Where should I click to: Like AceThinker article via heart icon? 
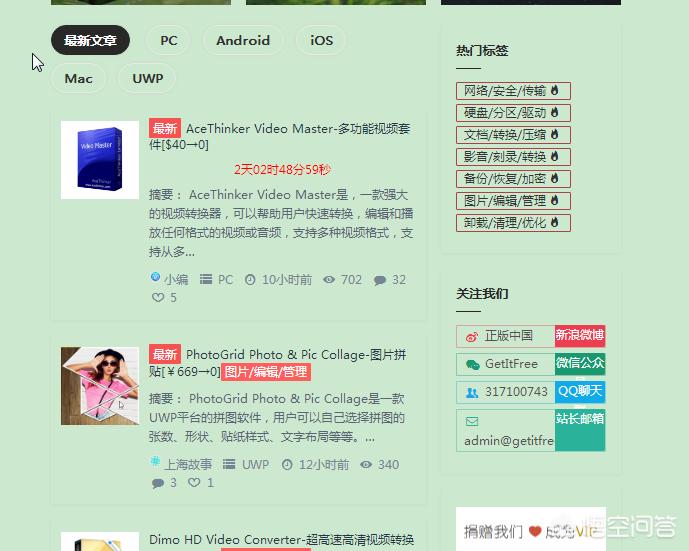tap(158, 297)
